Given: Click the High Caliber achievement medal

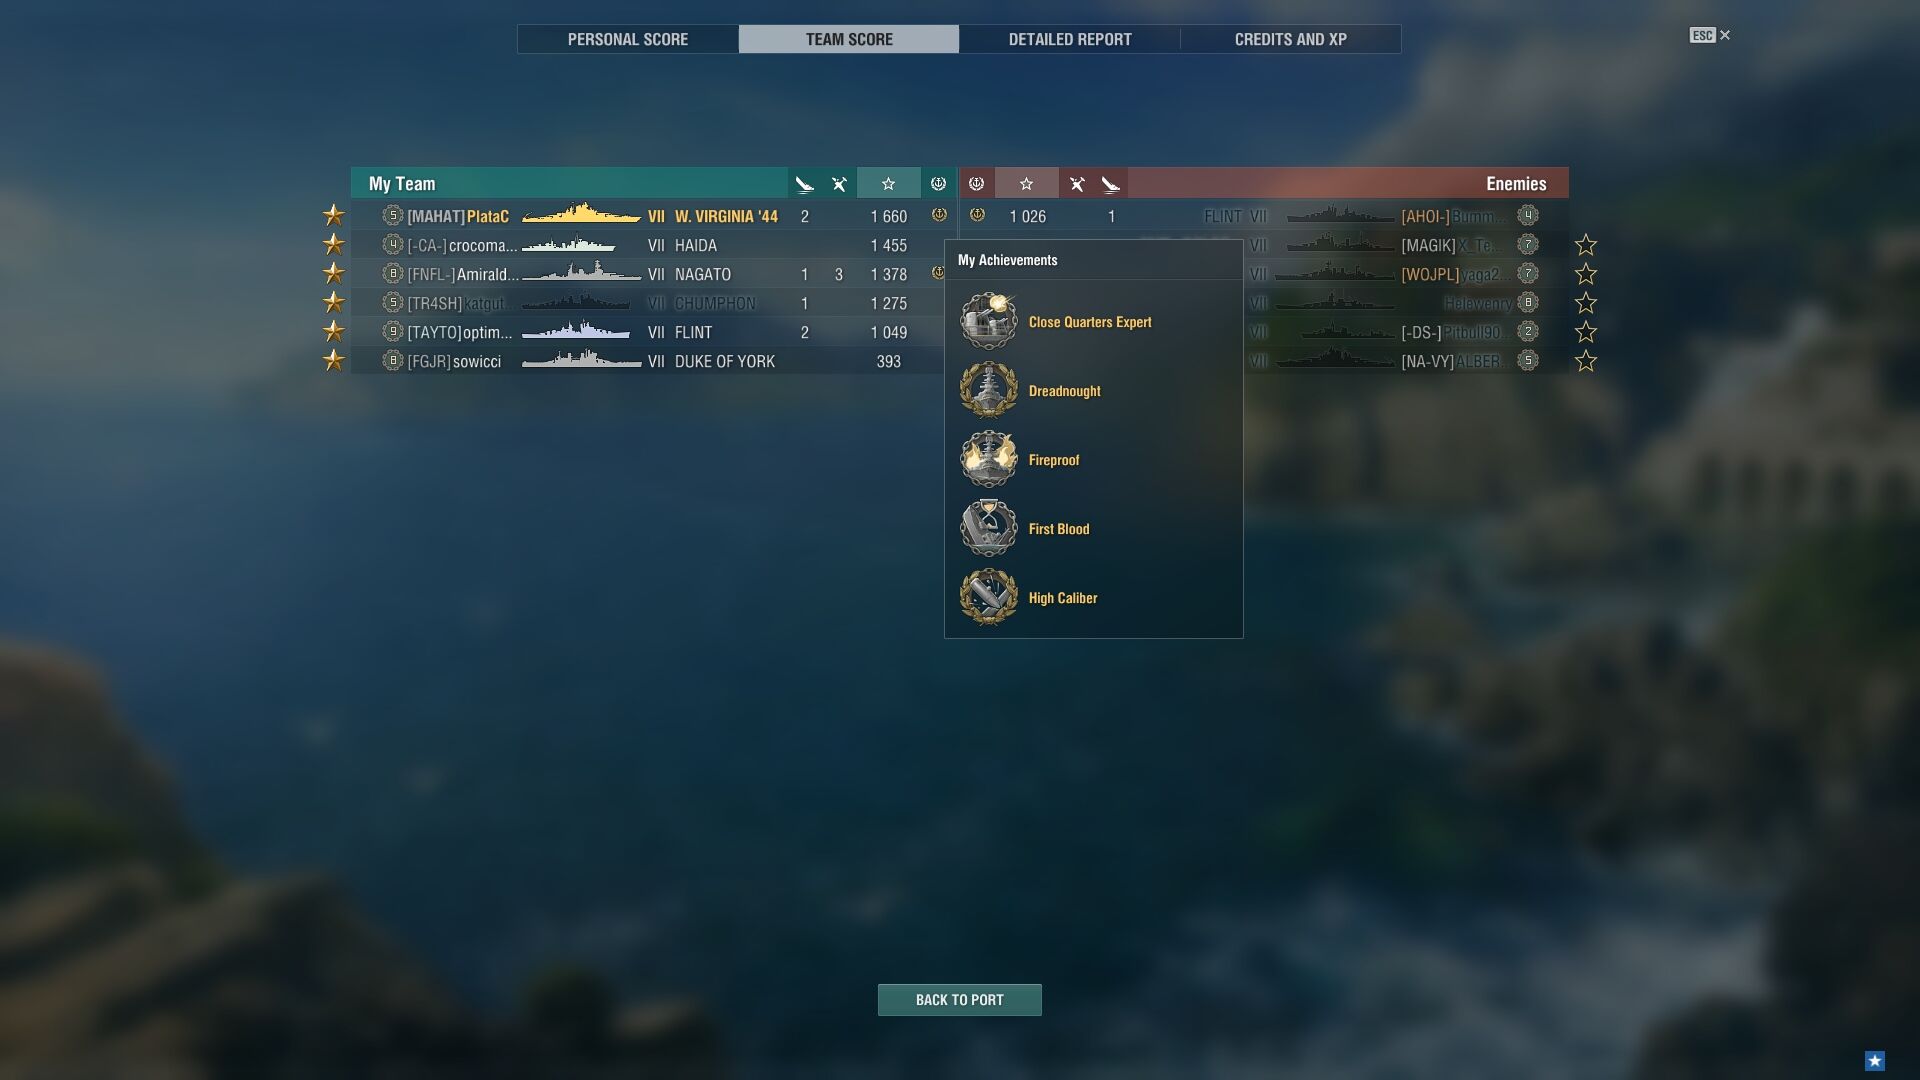Looking at the screenshot, I should (x=989, y=598).
